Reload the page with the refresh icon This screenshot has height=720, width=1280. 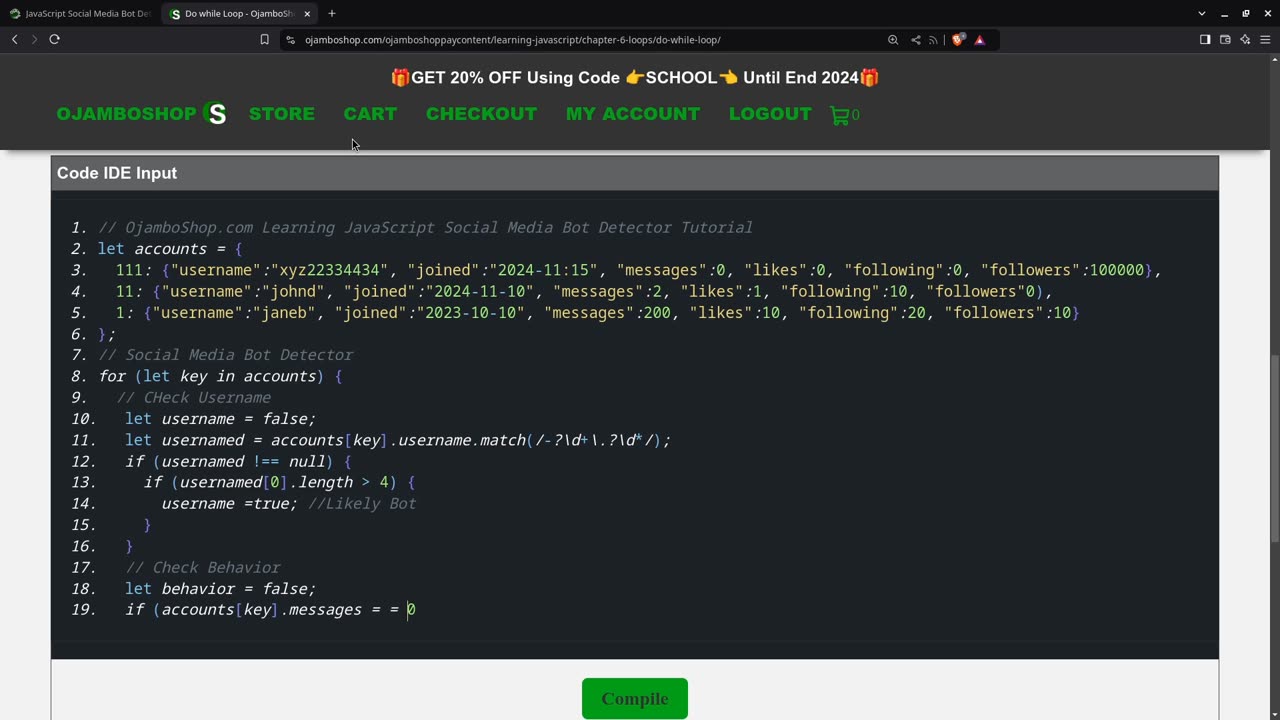pos(54,39)
